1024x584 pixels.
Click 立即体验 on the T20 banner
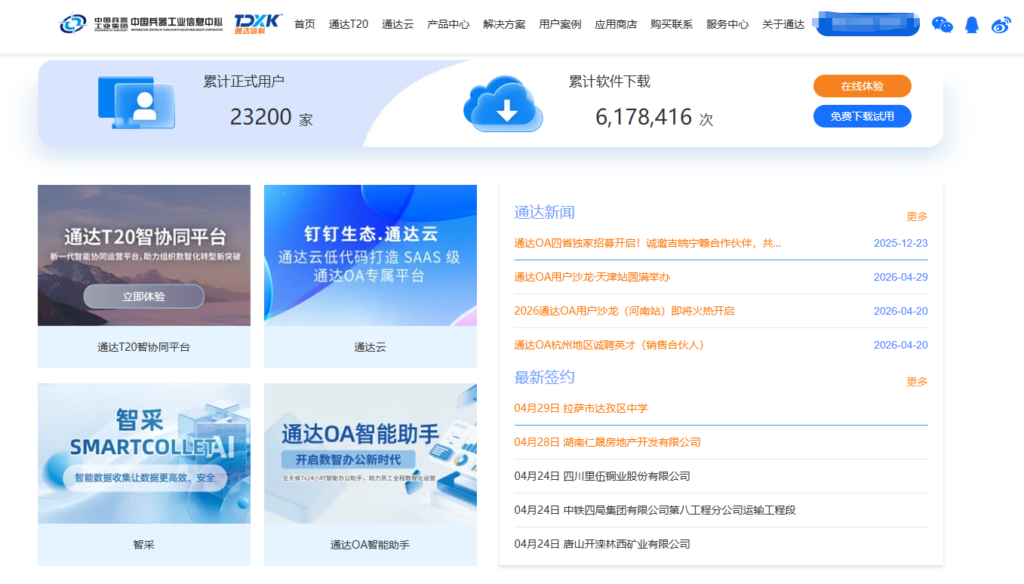click(144, 297)
